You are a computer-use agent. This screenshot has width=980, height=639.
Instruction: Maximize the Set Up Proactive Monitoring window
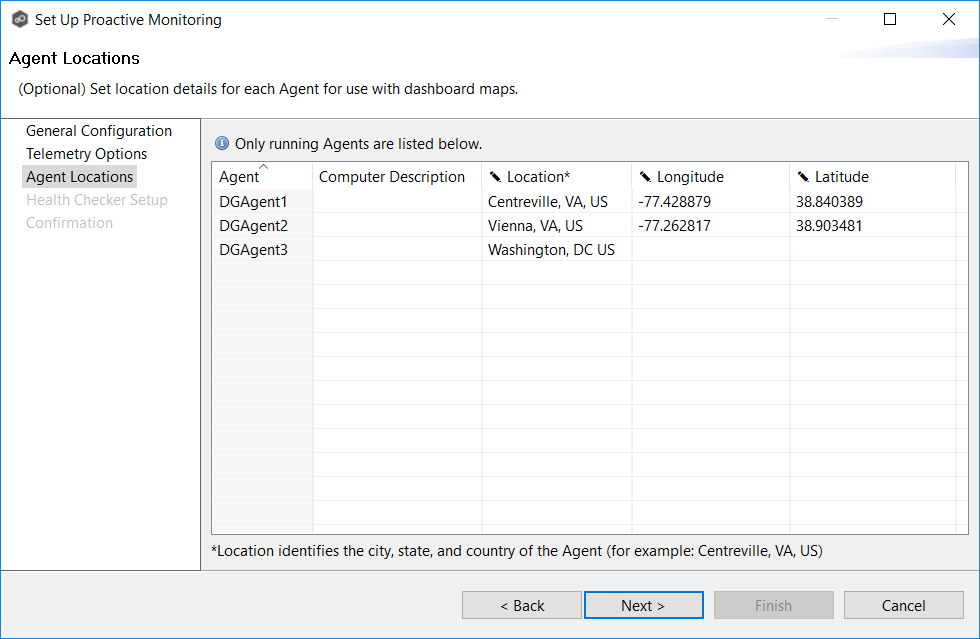[x=890, y=19]
